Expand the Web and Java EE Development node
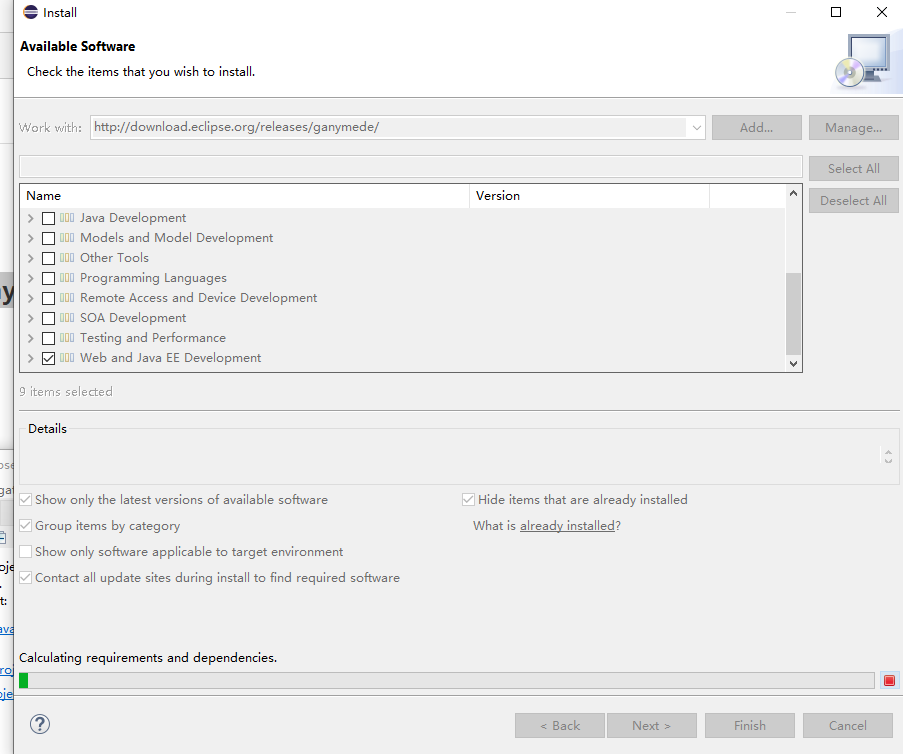The image size is (903, 754). [x=31, y=358]
